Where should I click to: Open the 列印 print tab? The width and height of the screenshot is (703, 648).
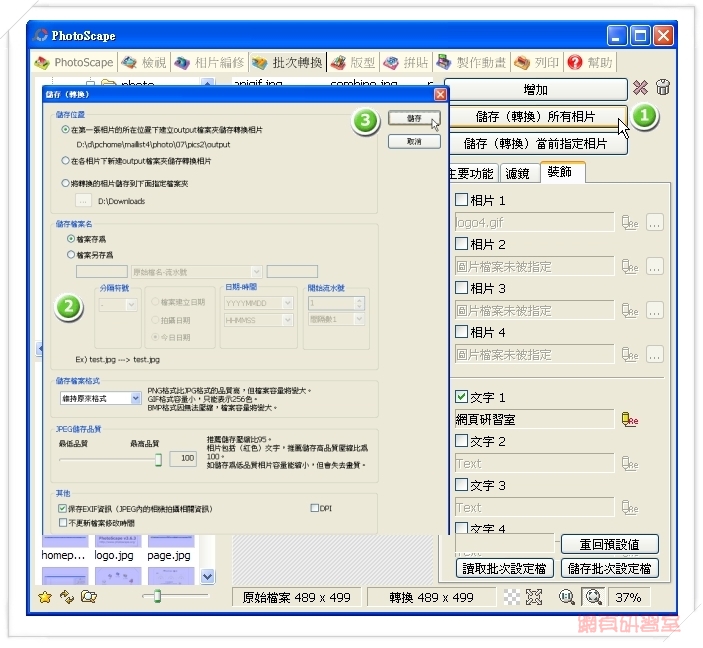pyautogui.click(x=537, y=62)
